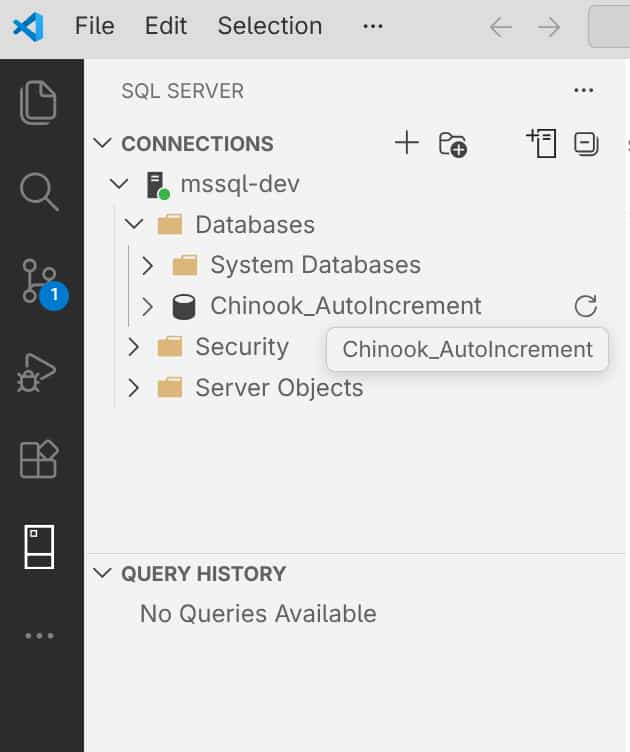
Task: Select the mssql-dev connection label
Action: point(240,184)
